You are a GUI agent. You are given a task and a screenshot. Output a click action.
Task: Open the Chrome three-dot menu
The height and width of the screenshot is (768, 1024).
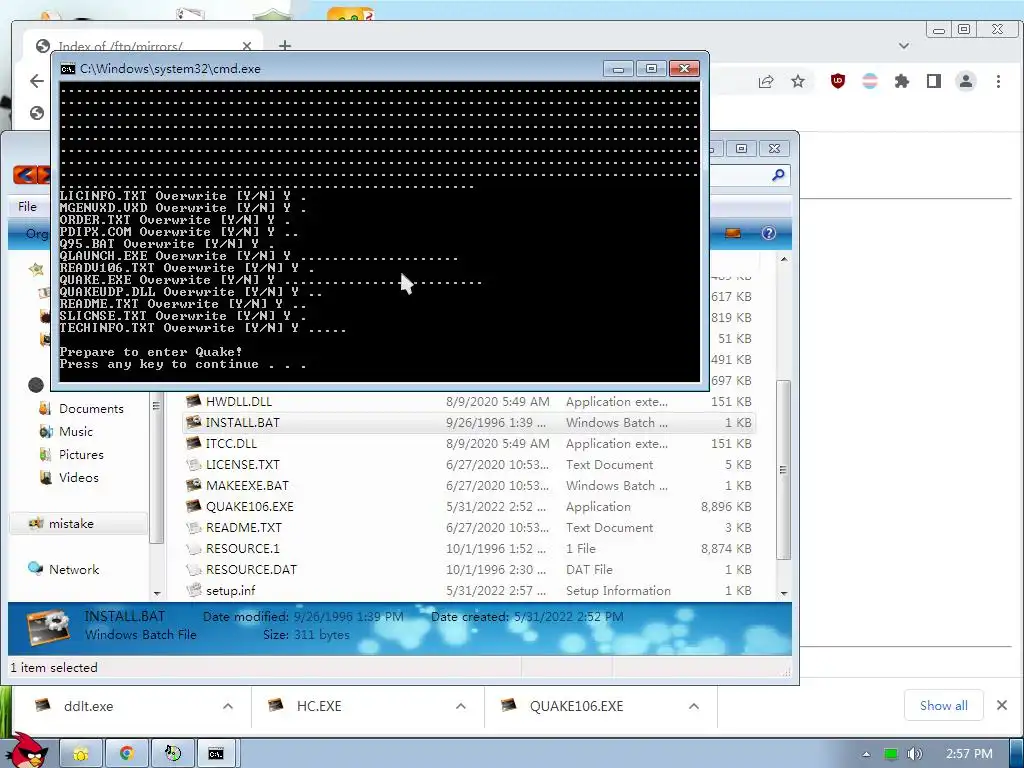point(999,81)
